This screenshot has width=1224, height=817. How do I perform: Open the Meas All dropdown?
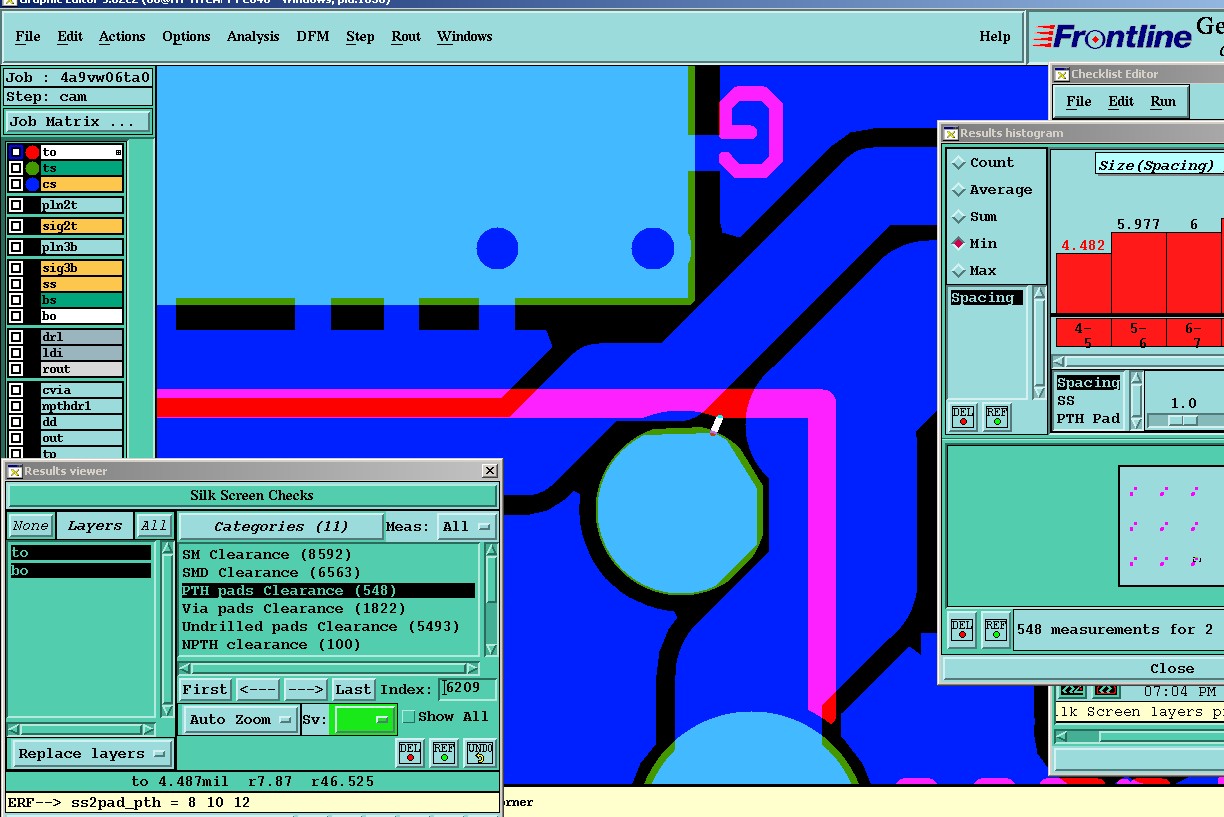coord(467,526)
